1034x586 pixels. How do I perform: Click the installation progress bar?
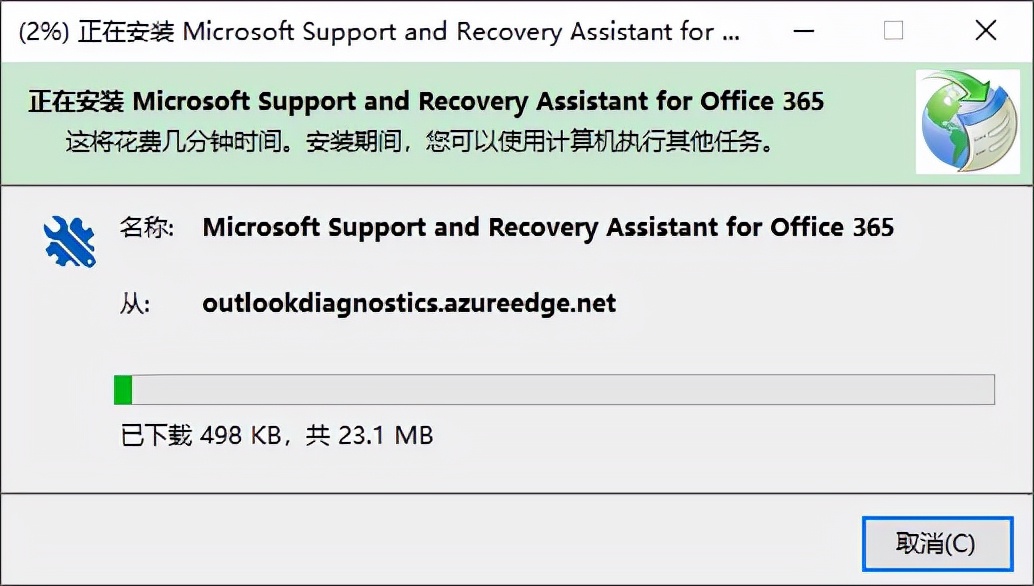[555, 389]
